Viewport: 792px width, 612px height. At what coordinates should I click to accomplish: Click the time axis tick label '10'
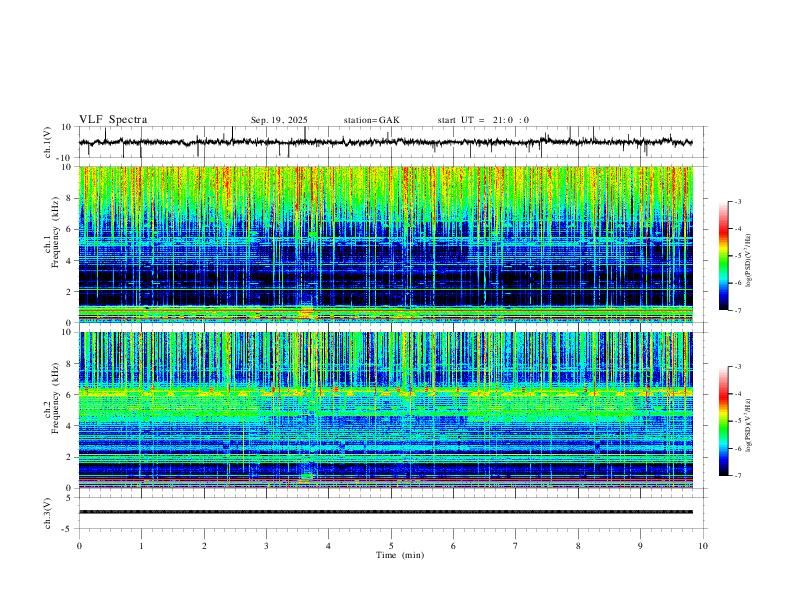coord(703,546)
